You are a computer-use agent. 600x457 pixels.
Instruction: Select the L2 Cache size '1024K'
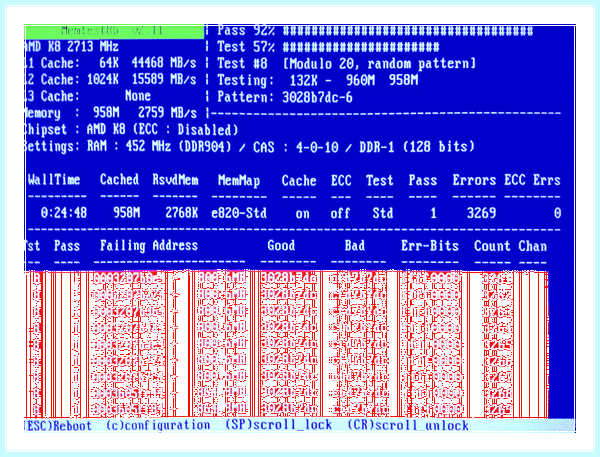click(103, 79)
